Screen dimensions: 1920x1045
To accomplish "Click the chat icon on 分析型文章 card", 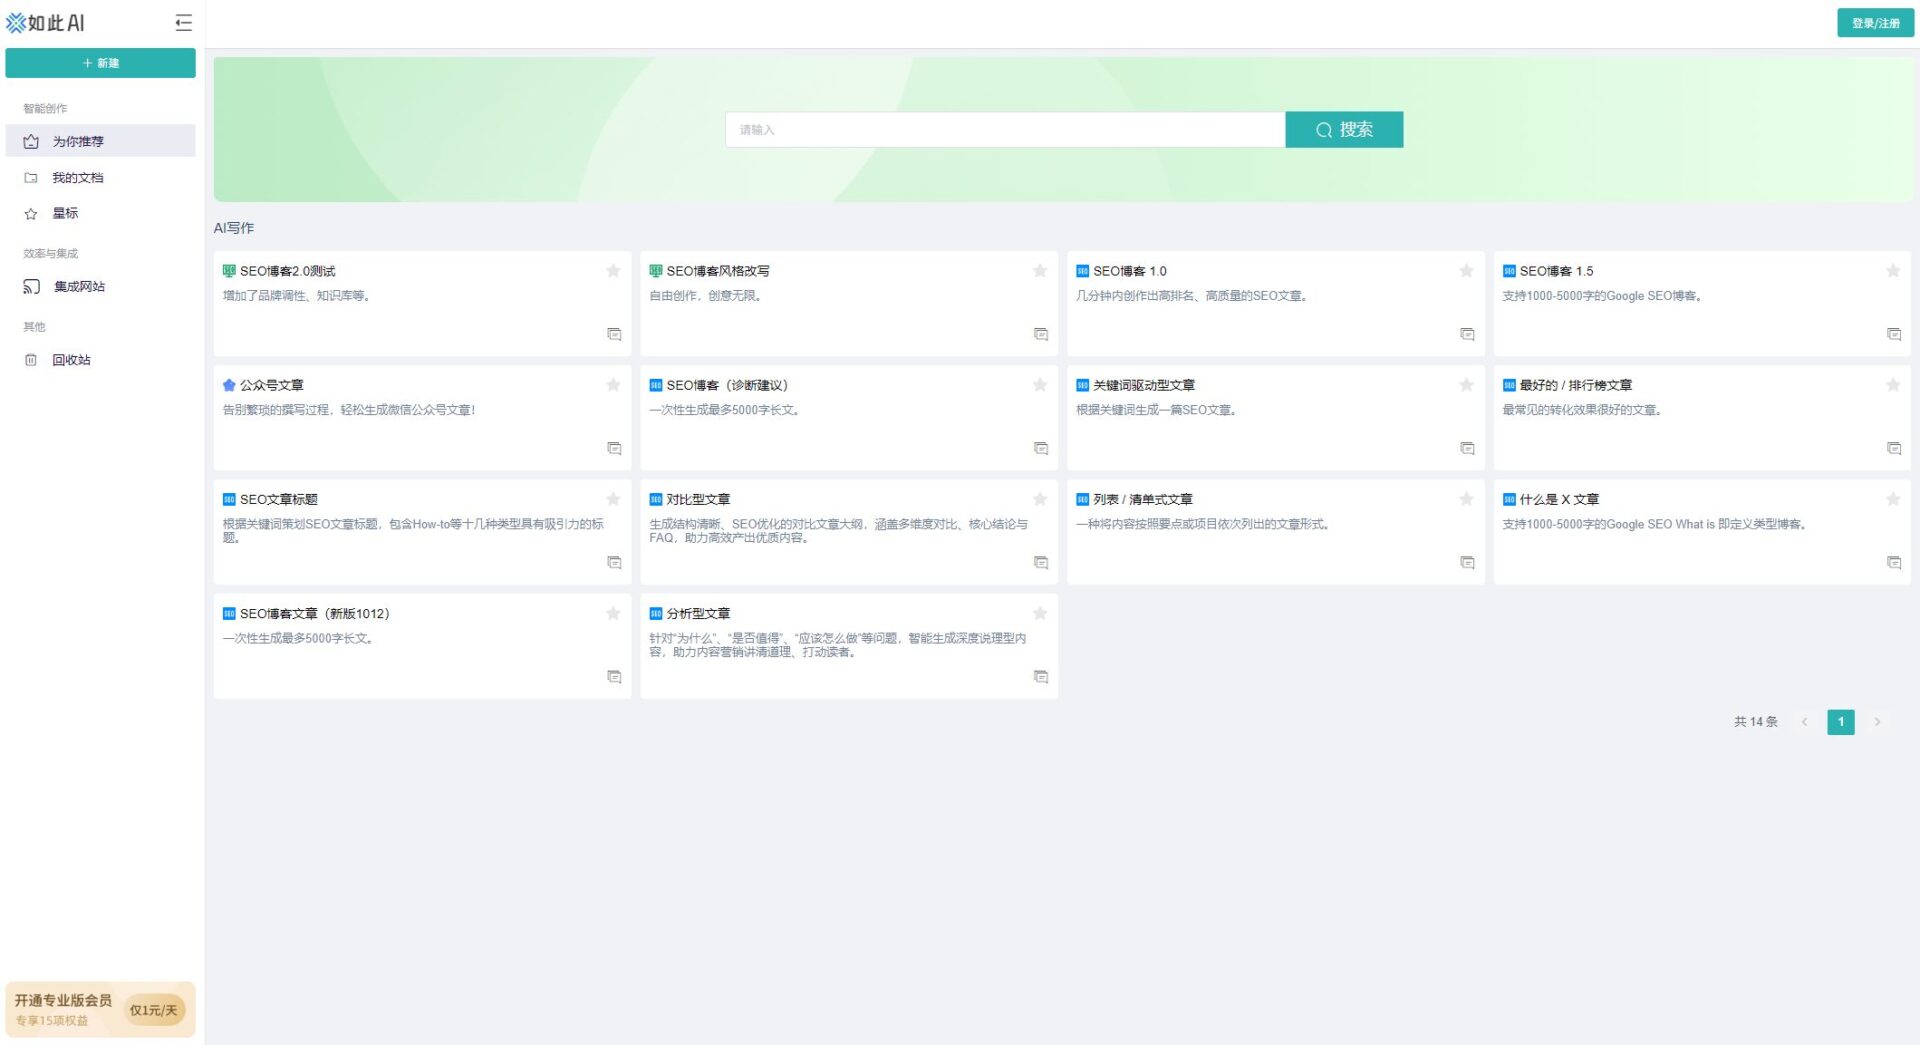I will coord(1040,677).
